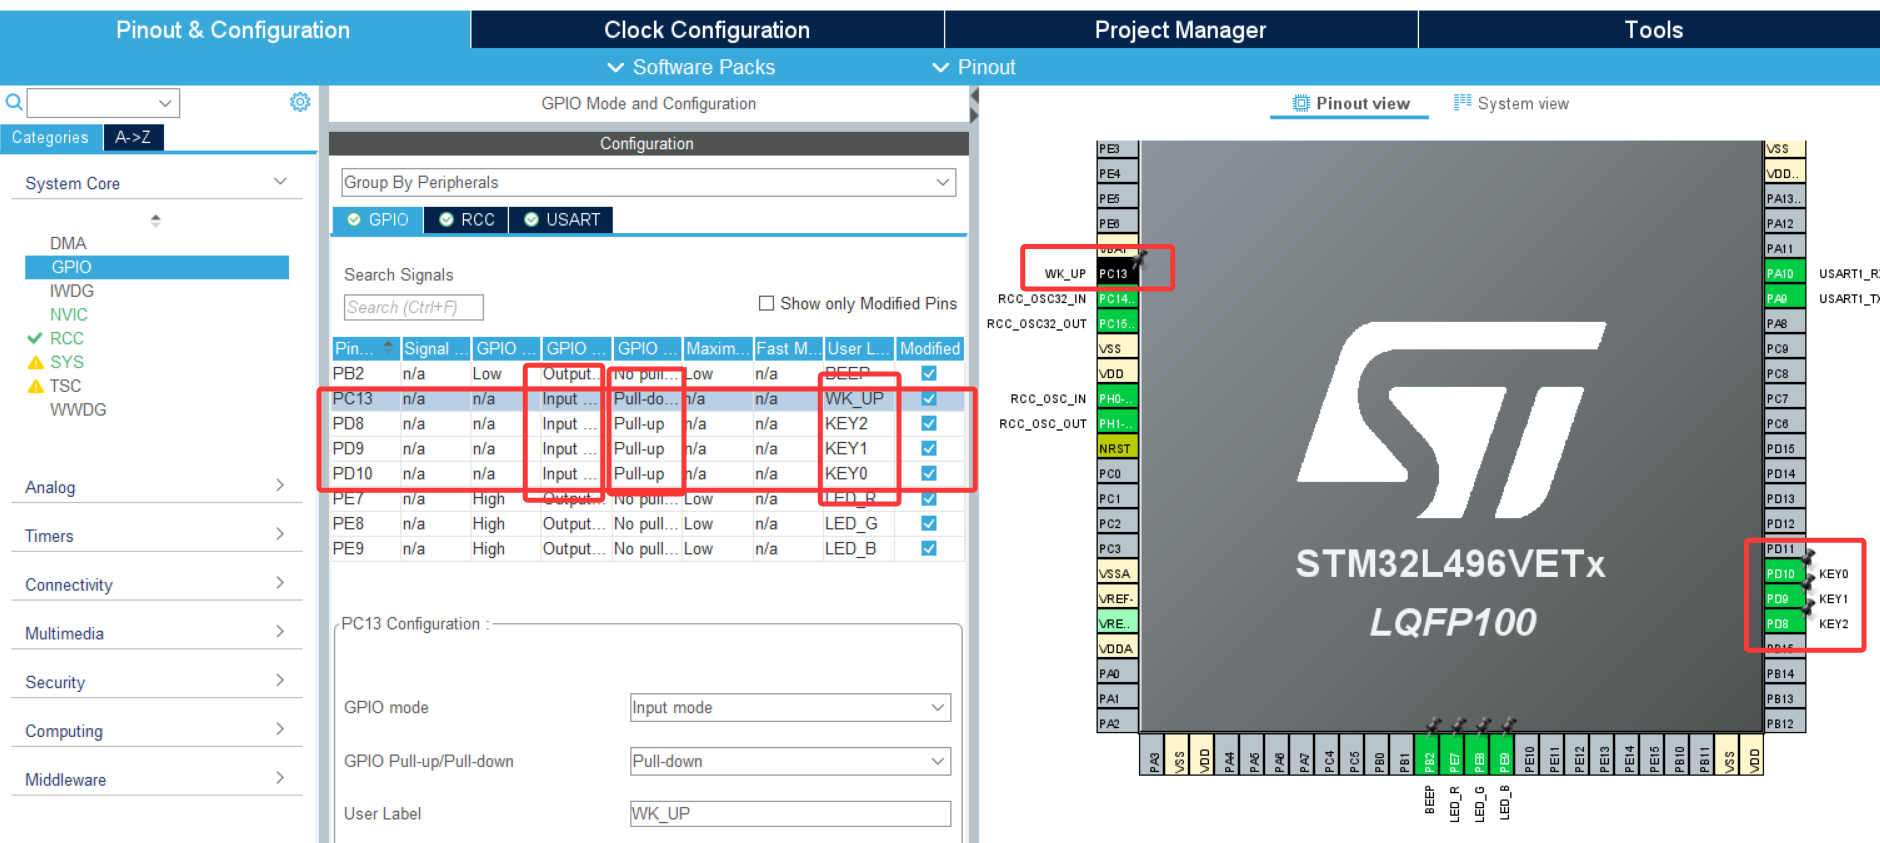Click the green check icon on USART tab

coord(532,219)
